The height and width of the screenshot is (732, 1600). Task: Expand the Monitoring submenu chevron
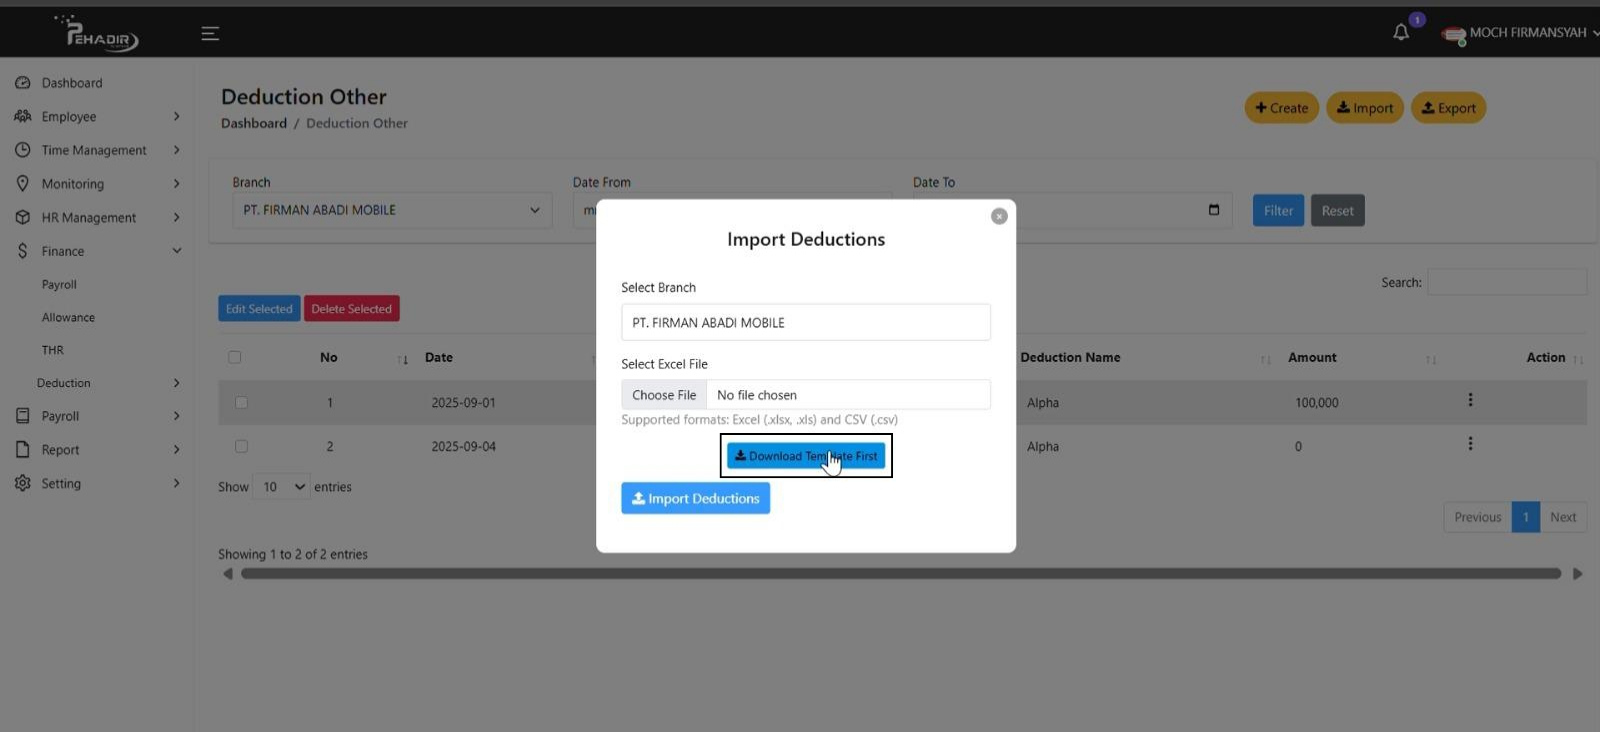click(x=177, y=183)
